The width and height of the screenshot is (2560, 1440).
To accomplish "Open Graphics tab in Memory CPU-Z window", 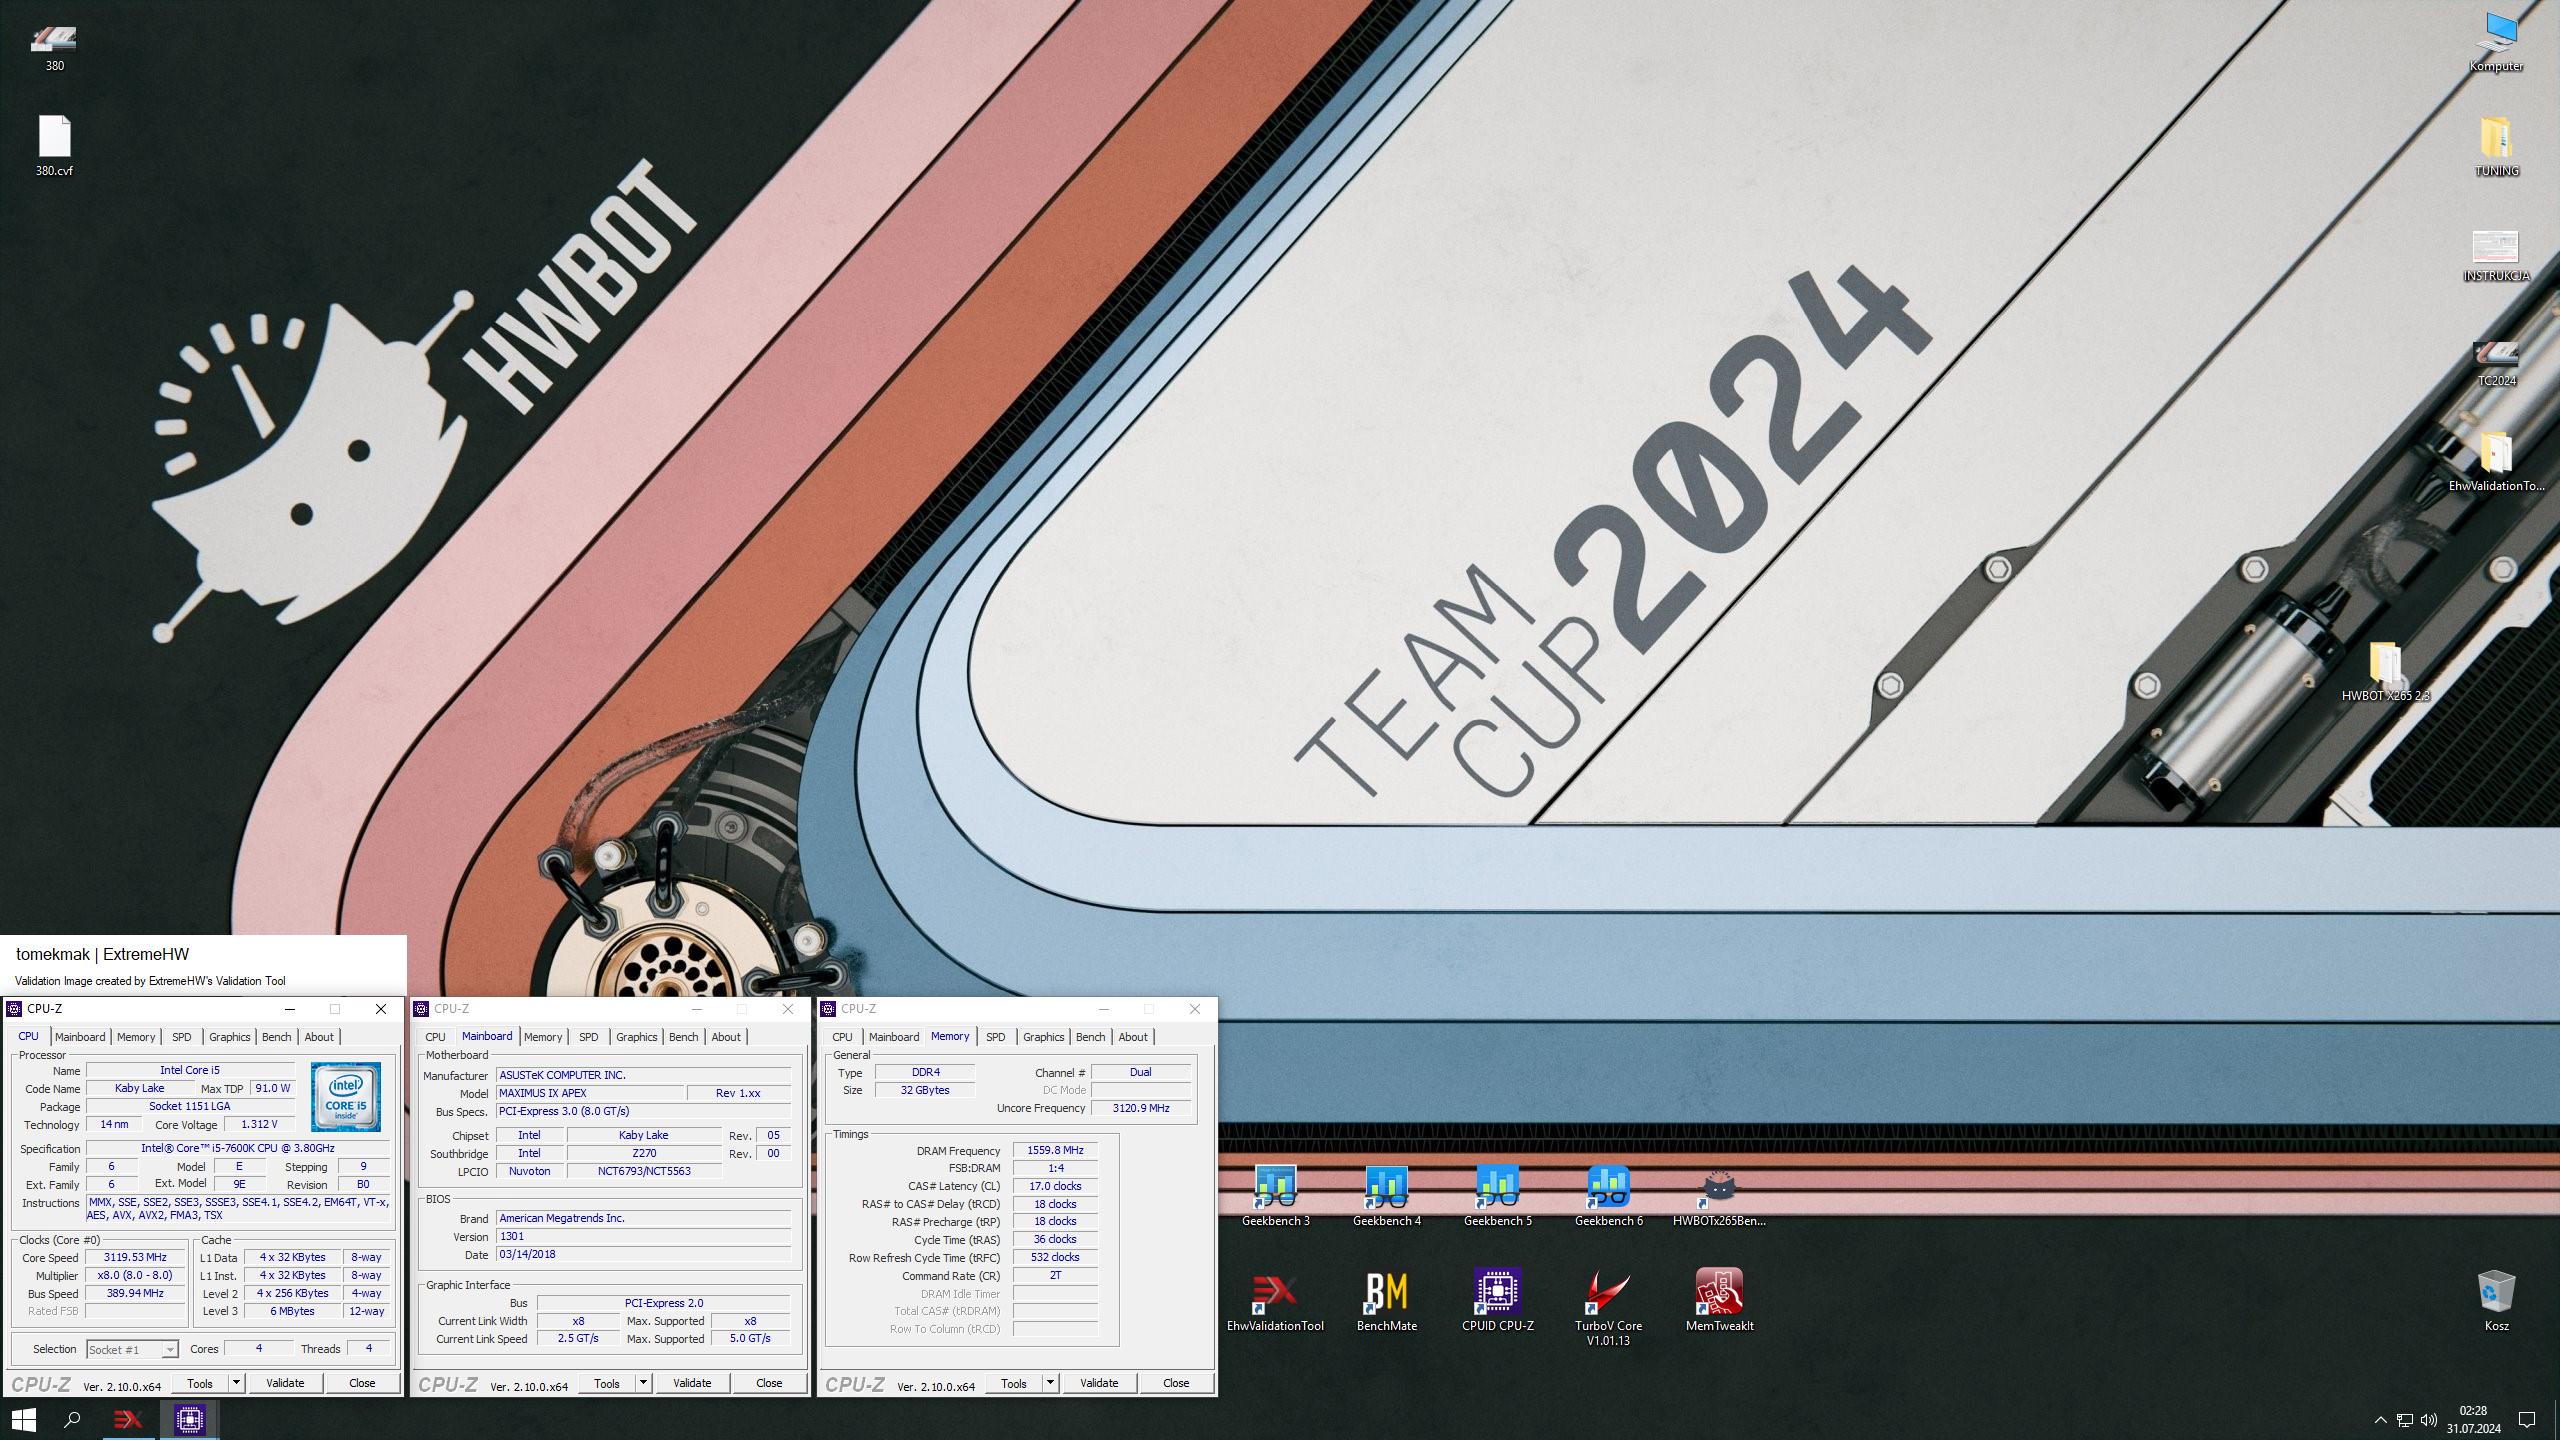I will (x=1044, y=1037).
